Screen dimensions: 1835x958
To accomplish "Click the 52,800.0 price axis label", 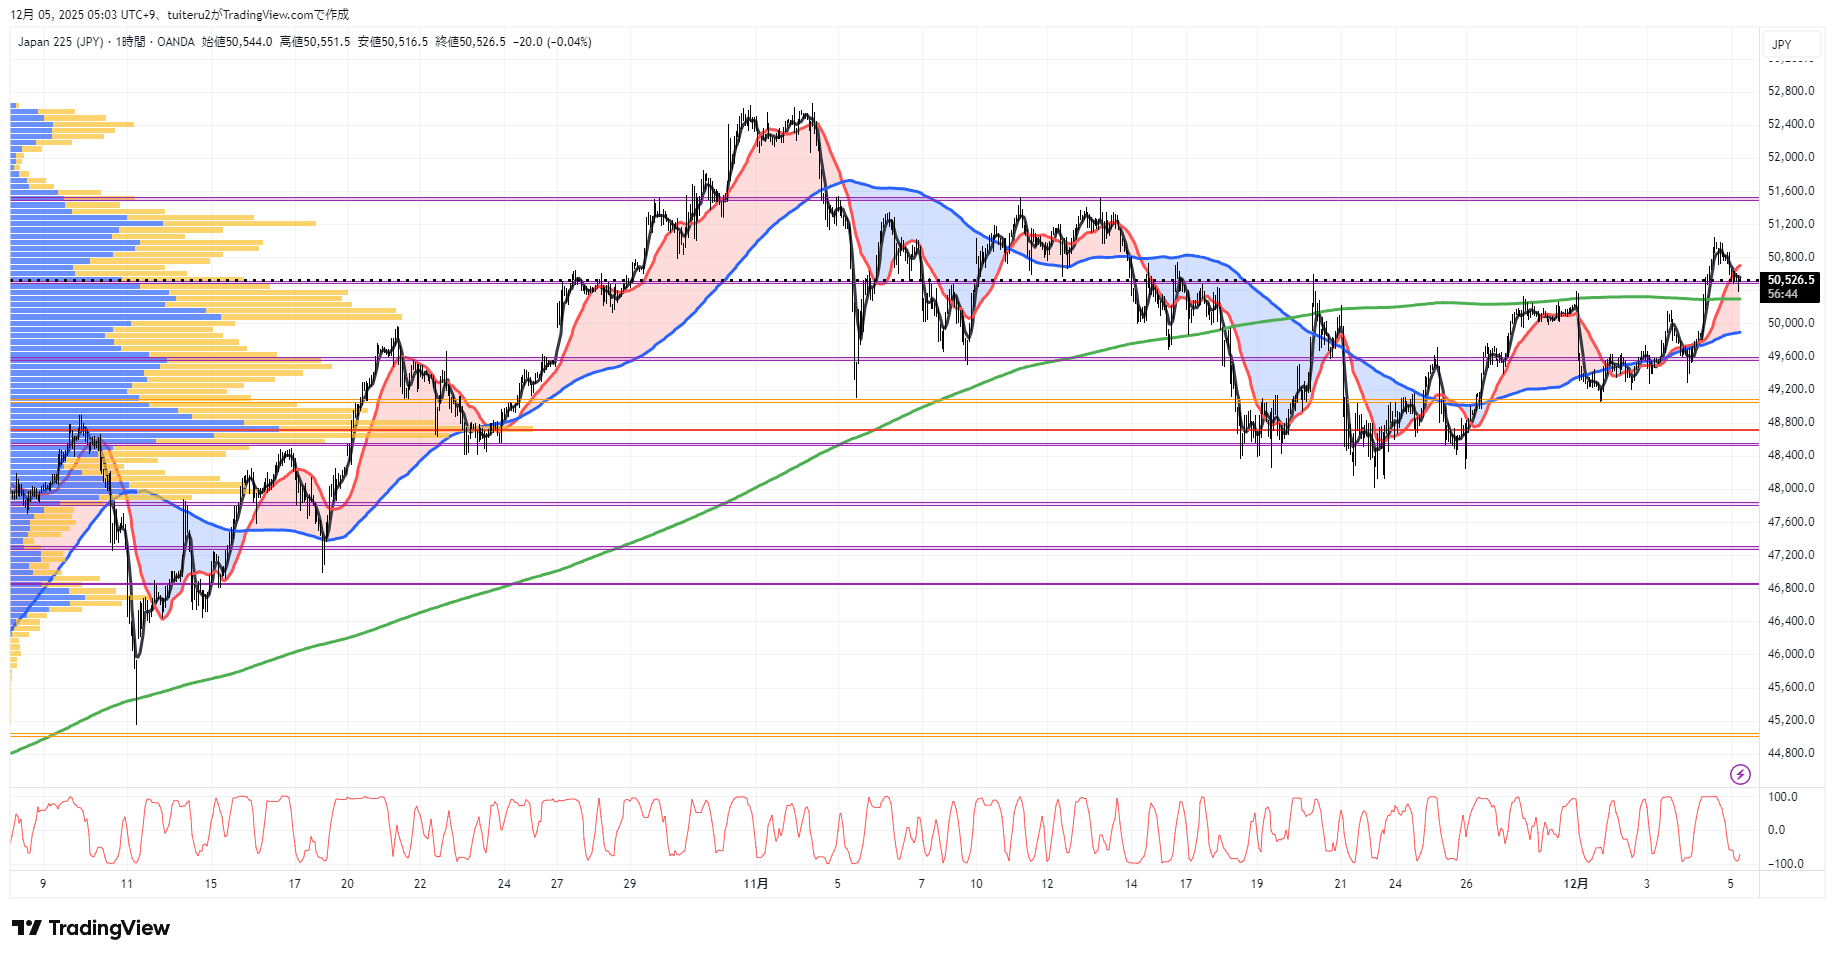I will [1790, 91].
